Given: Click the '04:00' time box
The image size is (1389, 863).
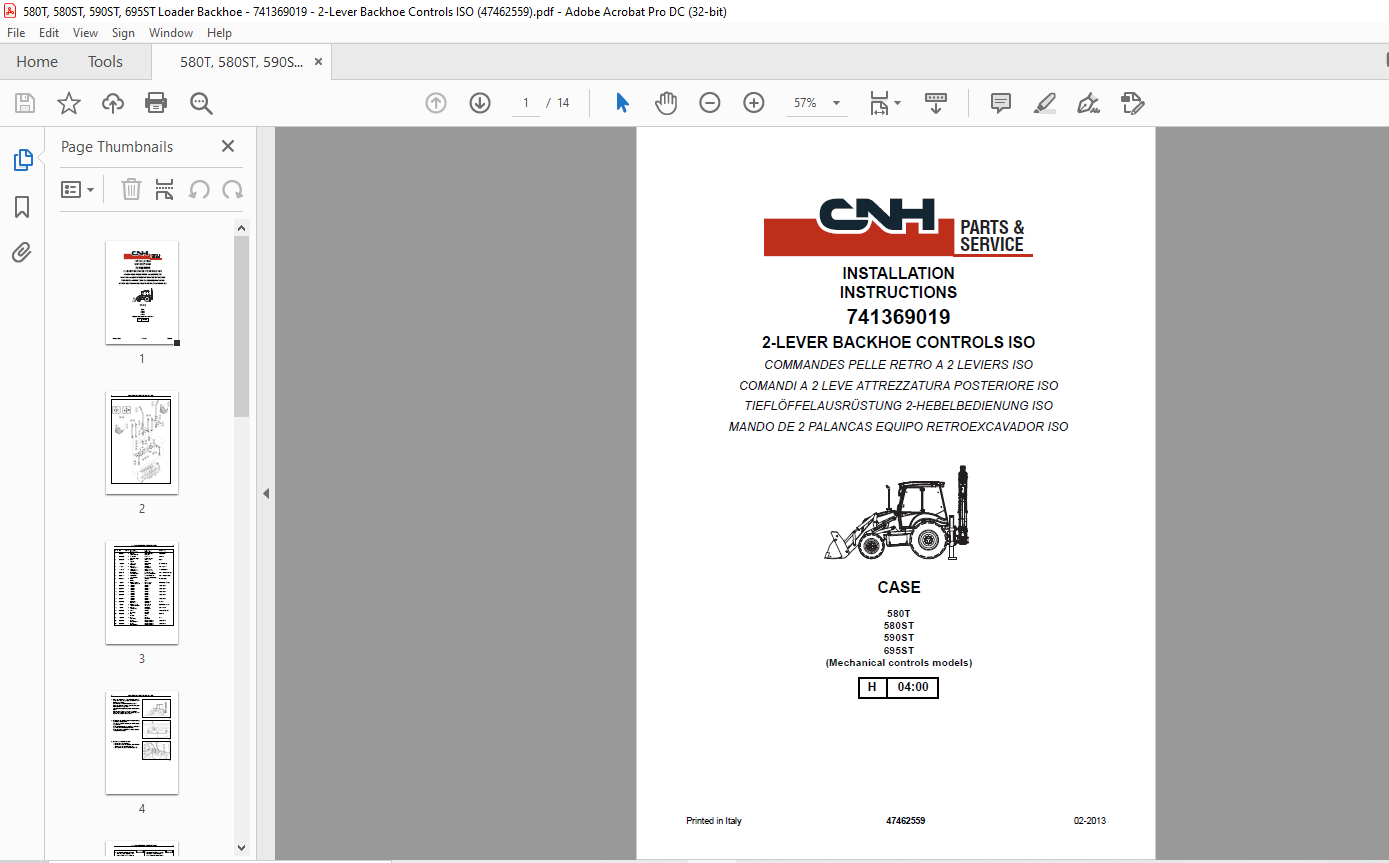Looking at the screenshot, I should (x=913, y=687).
